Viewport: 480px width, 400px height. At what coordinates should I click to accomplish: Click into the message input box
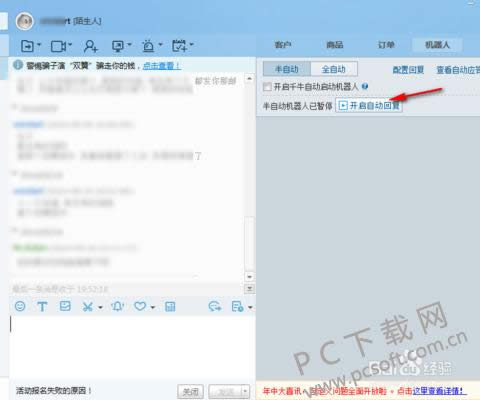click(132, 347)
